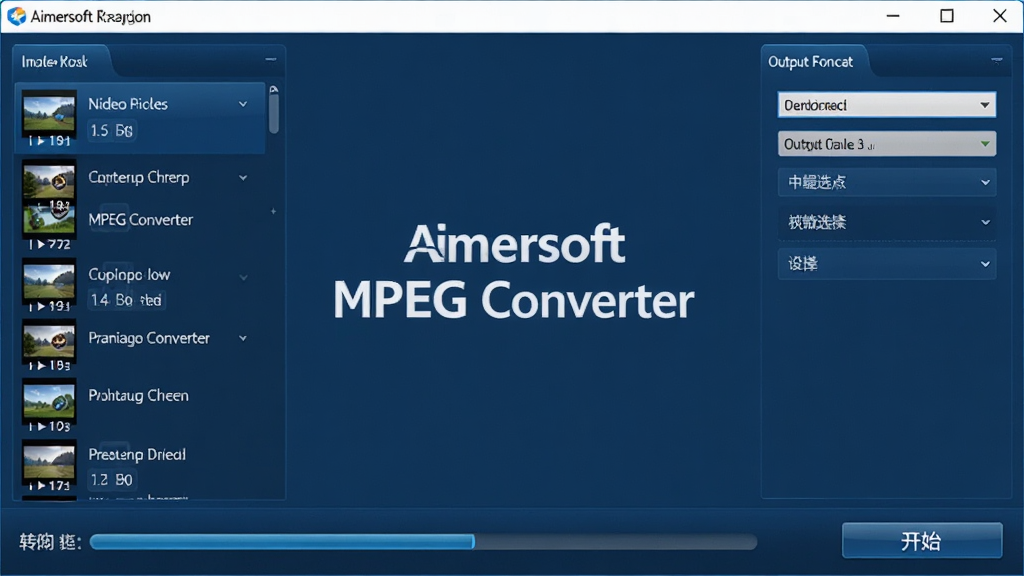Click the 1.4 size label under Cupiopo low
This screenshot has height=576, width=1024.
126,300
